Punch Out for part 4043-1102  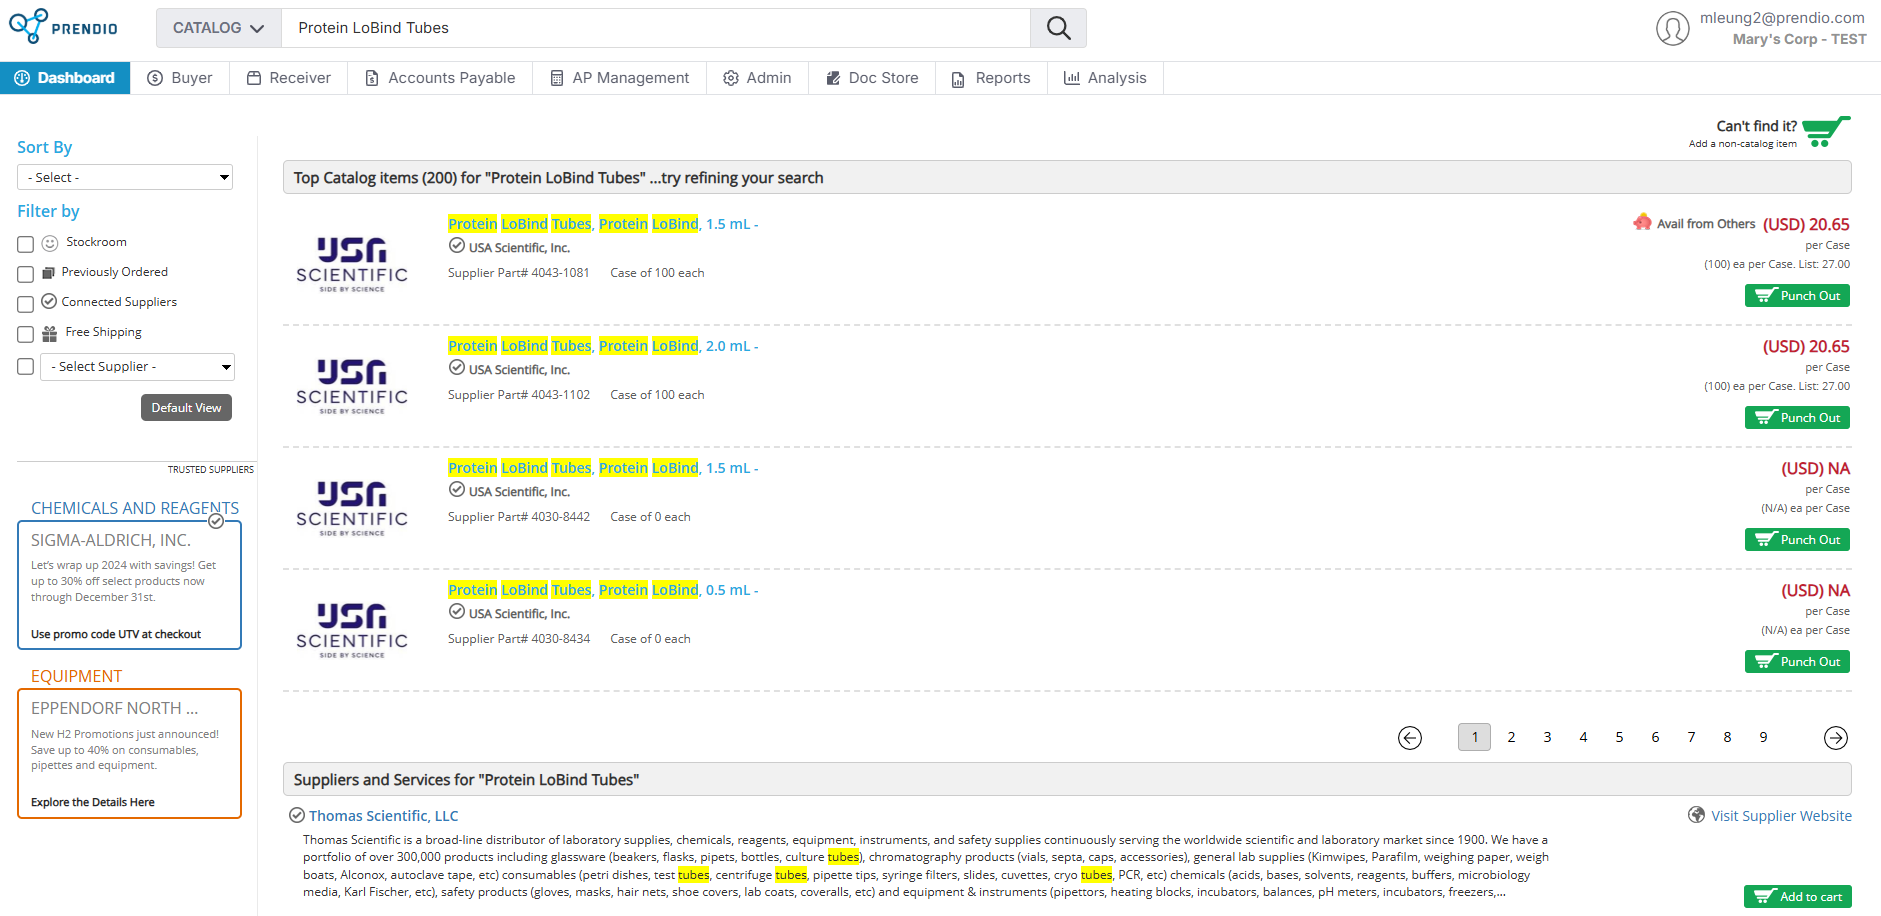[x=1797, y=418]
